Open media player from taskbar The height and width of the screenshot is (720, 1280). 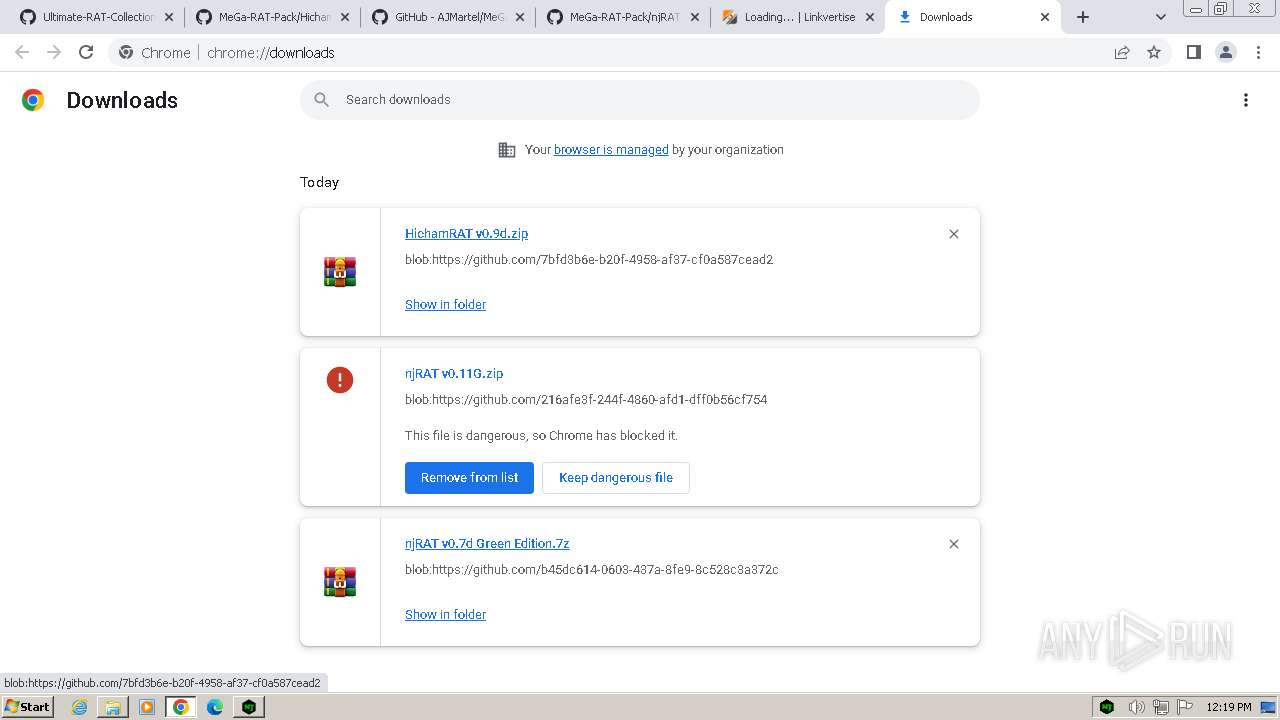tap(147, 707)
